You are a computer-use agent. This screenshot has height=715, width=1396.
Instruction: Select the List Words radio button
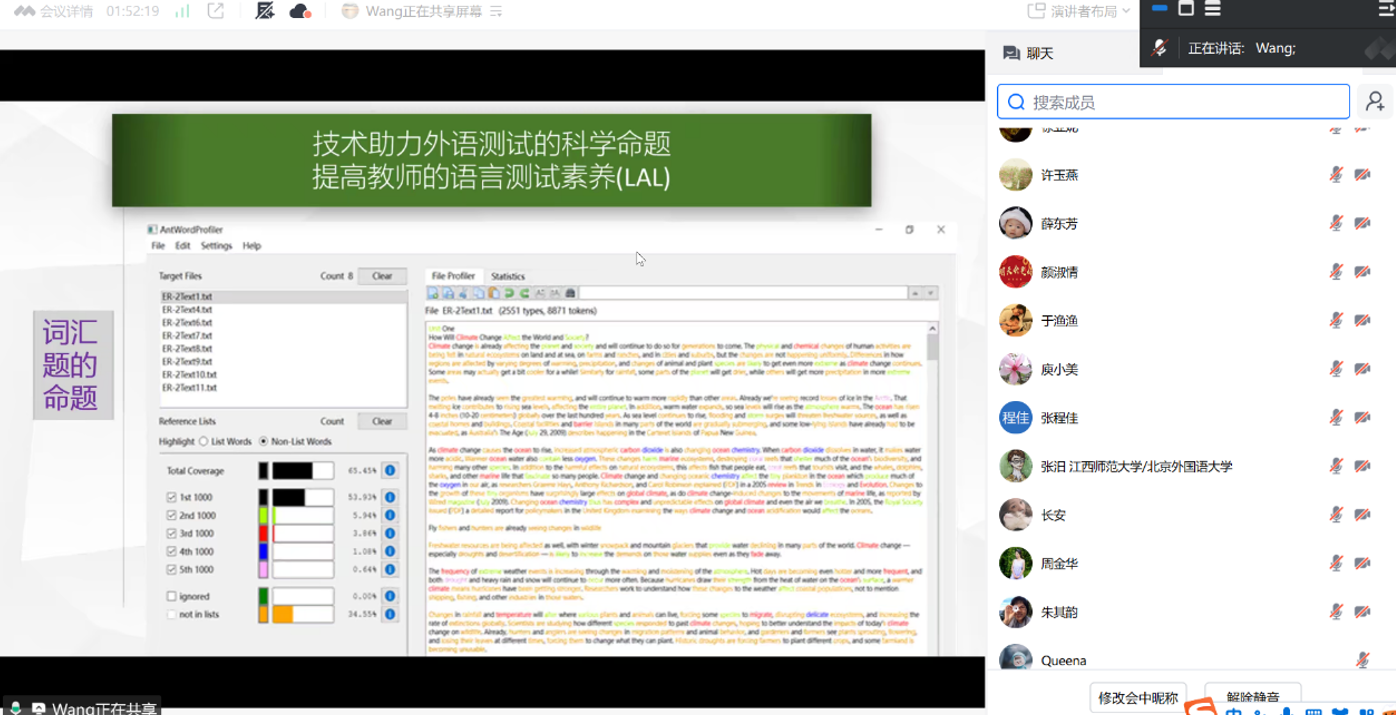coord(204,441)
